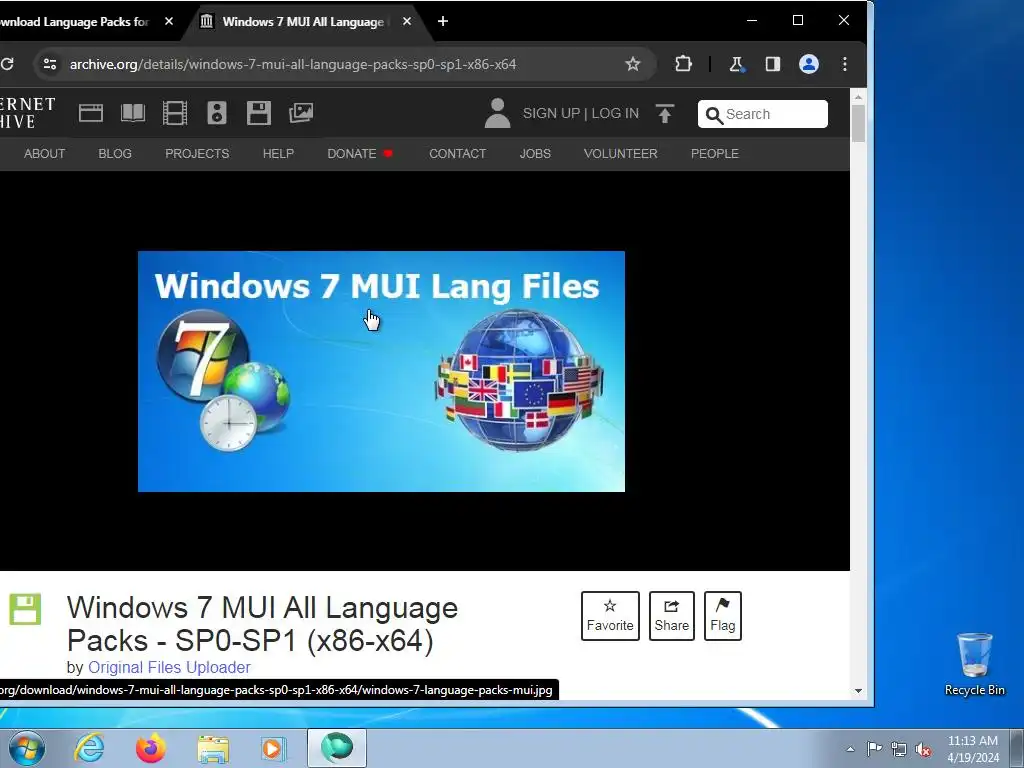Open the BLOG menu item
Image resolution: width=1024 pixels, height=768 pixels.
click(x=115, y=153)
